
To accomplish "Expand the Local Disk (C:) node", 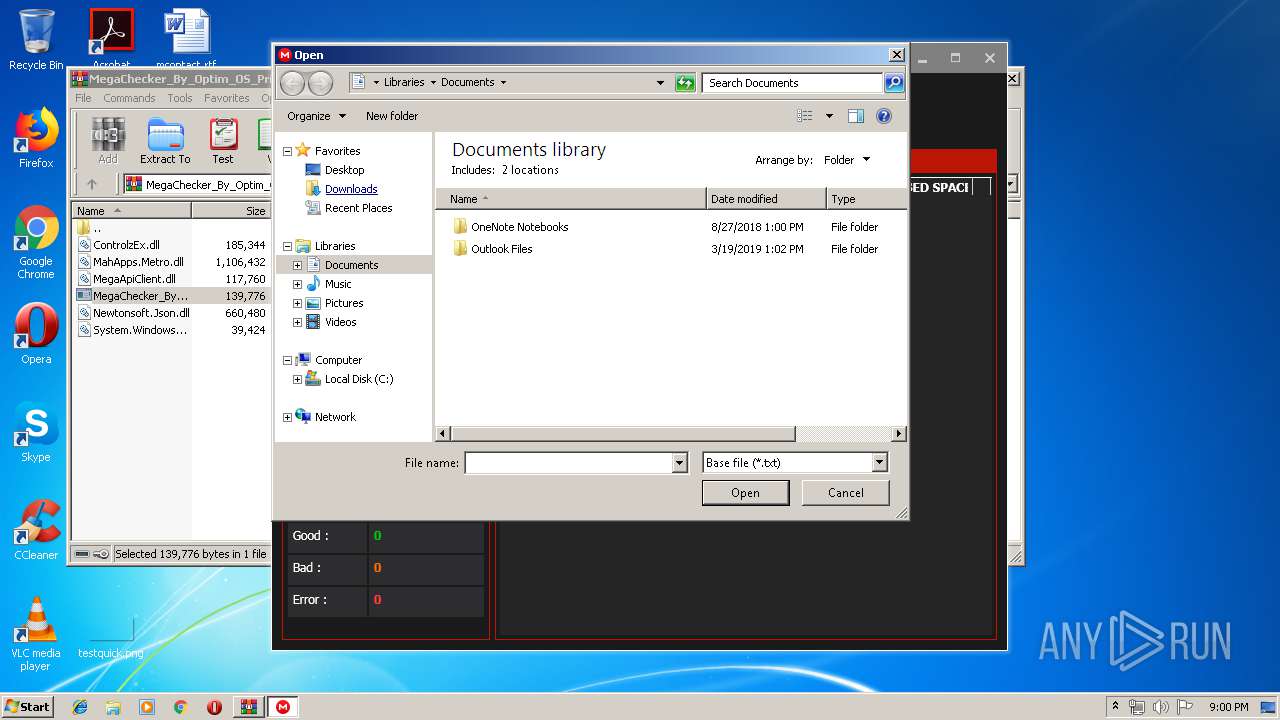I will [297, 379].
